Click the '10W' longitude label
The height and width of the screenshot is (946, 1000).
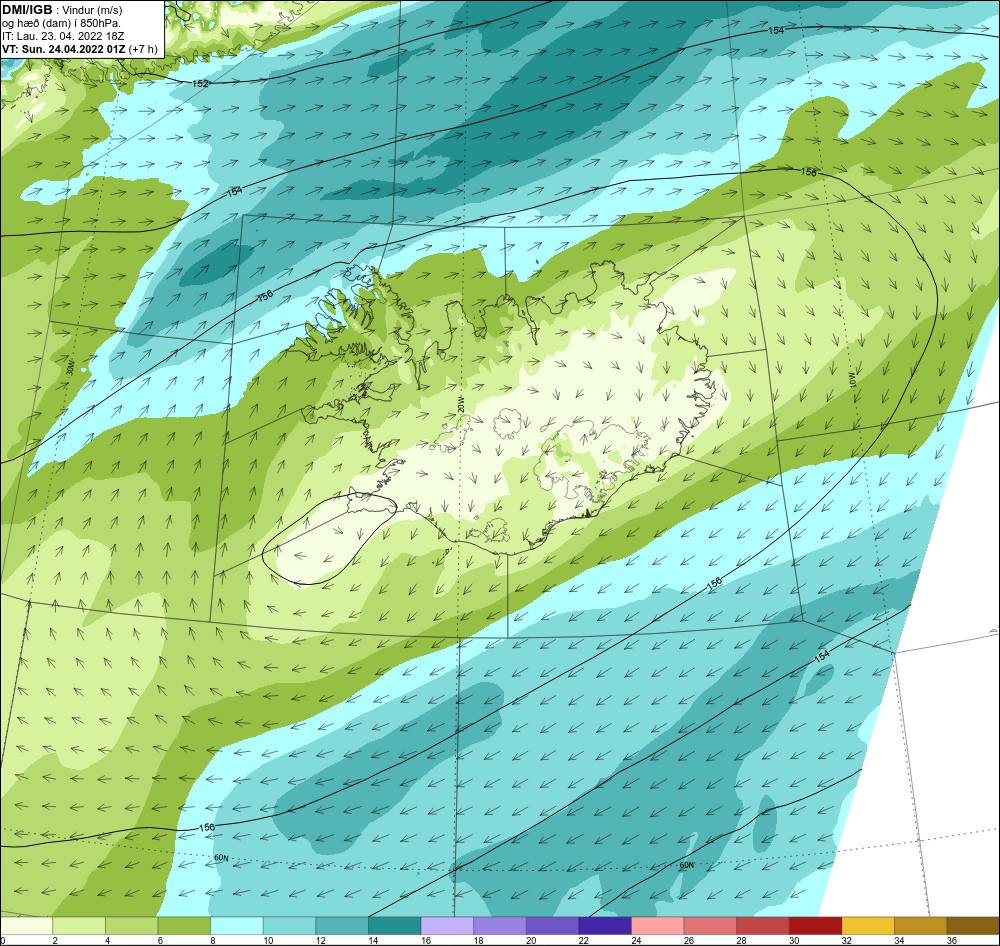click(x=853, y=380)
